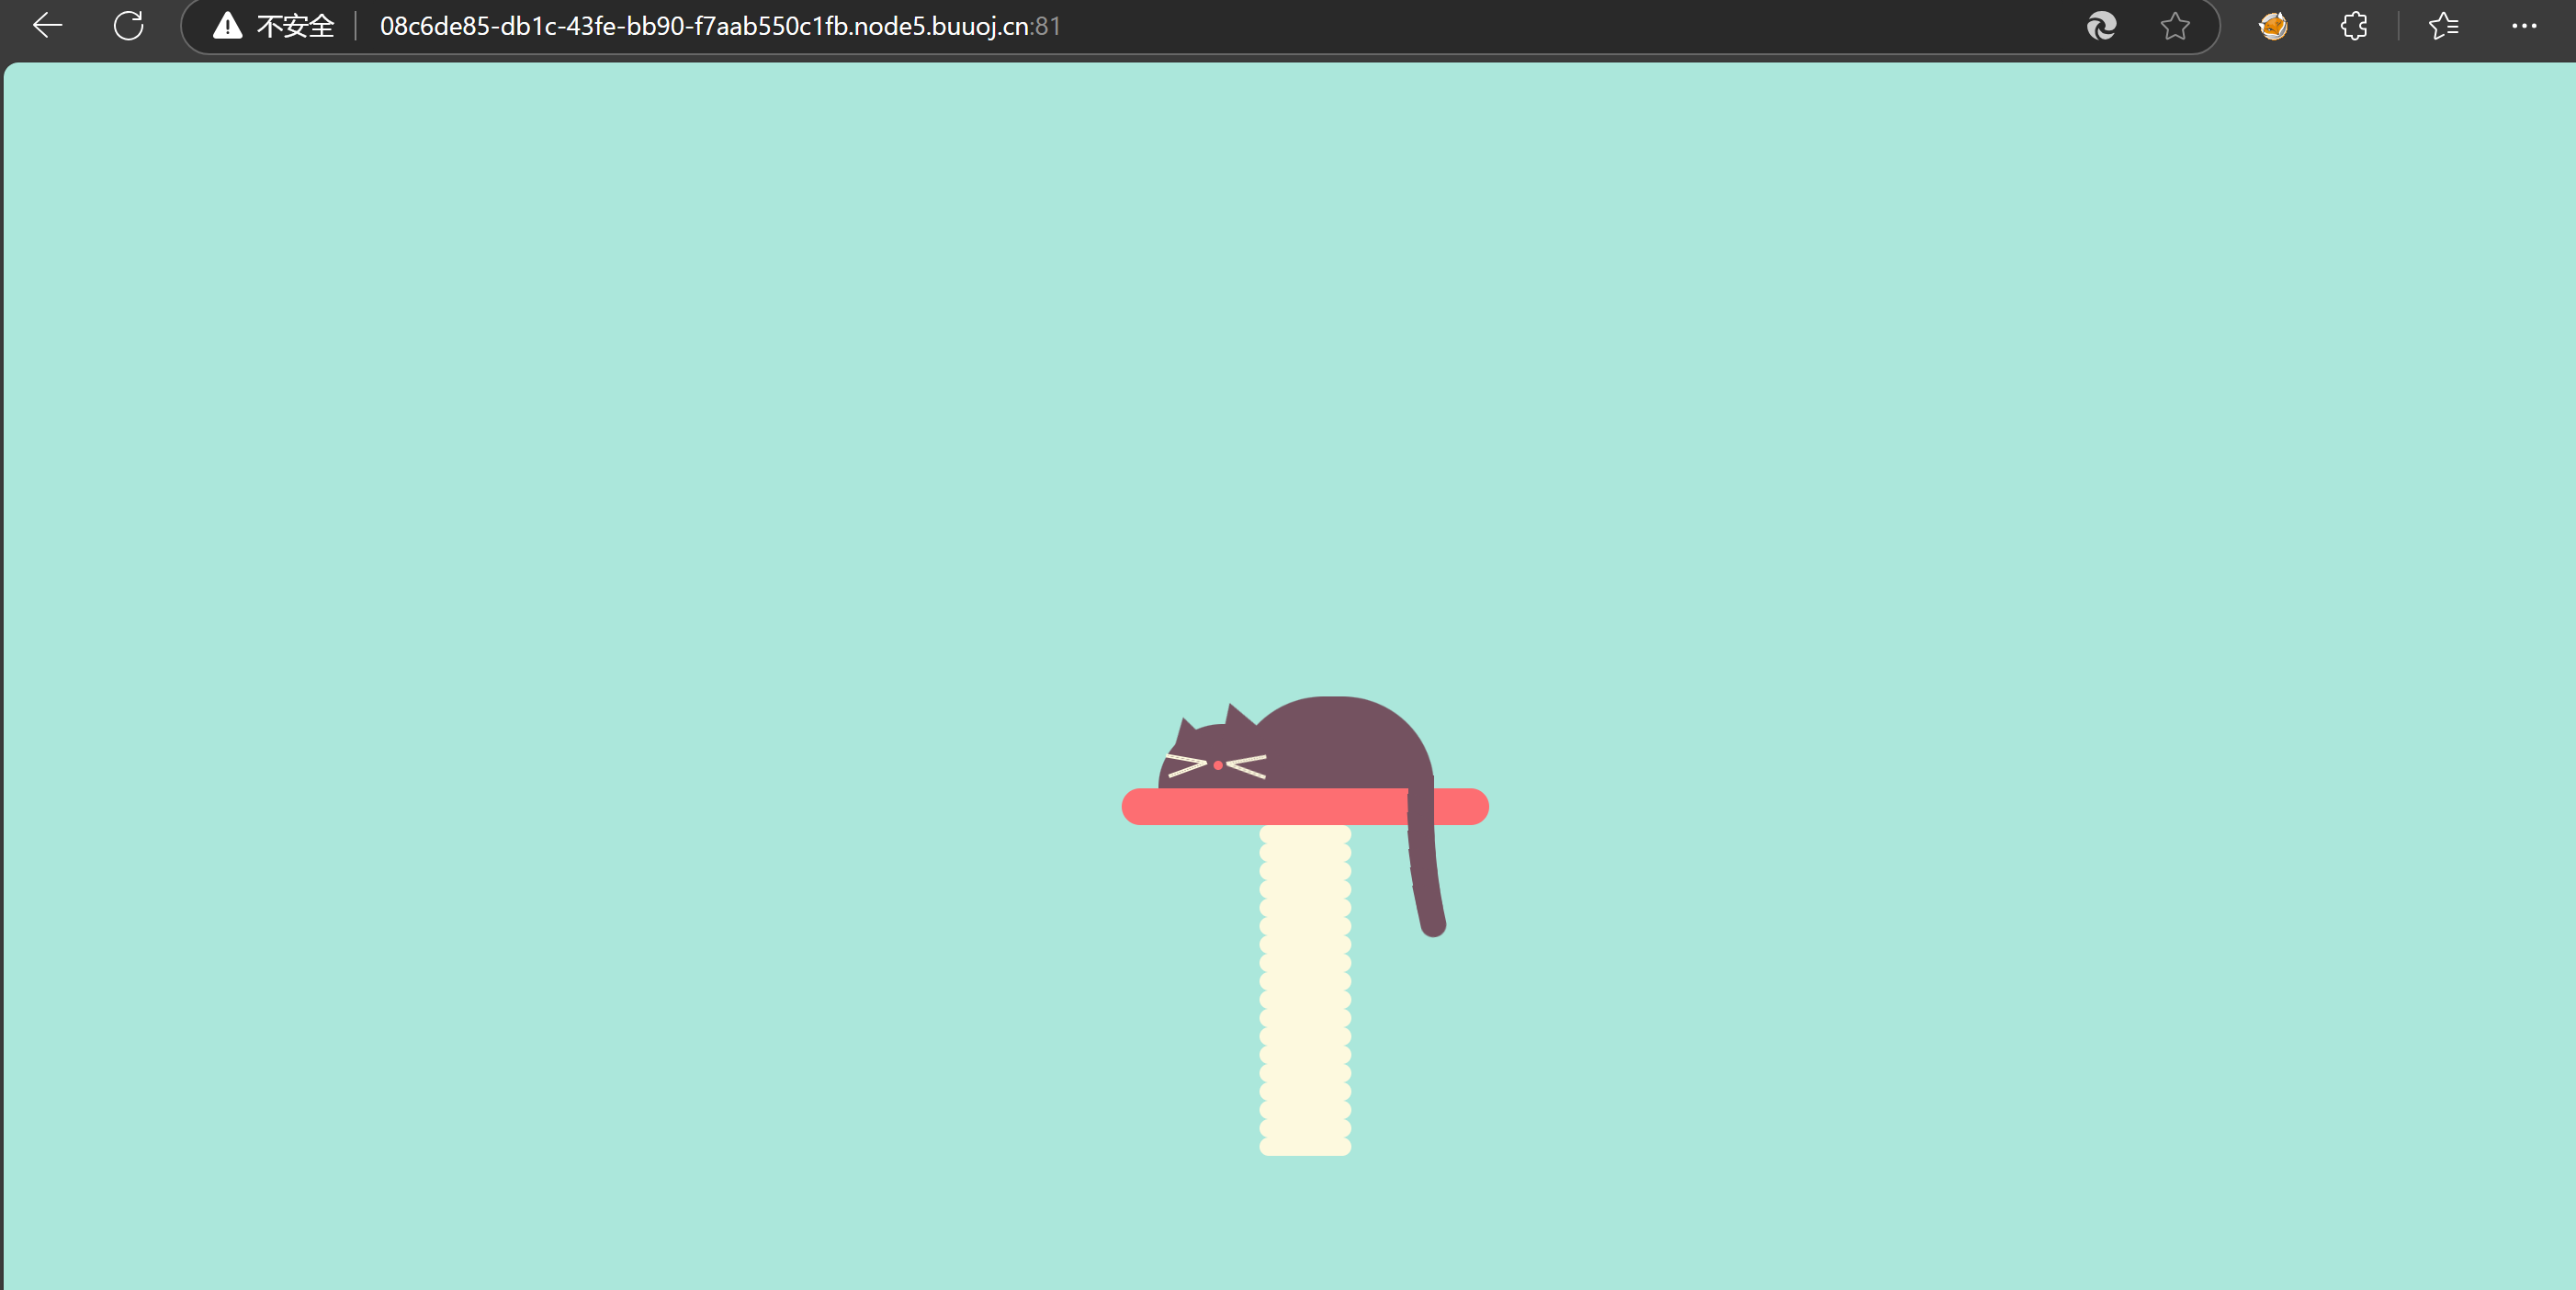Open the Extensions puzzle piece menu
Viewport: 2576px width, 1290px height.
pos(2354,26)
